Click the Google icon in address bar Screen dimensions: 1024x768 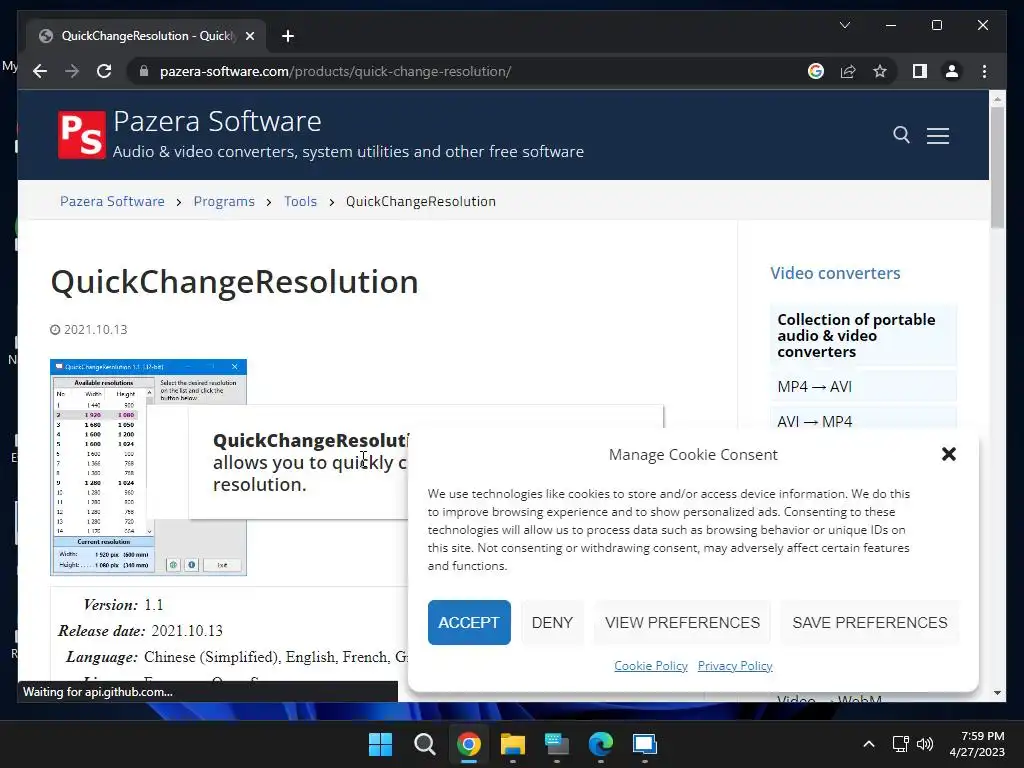[x=816, y=71]
